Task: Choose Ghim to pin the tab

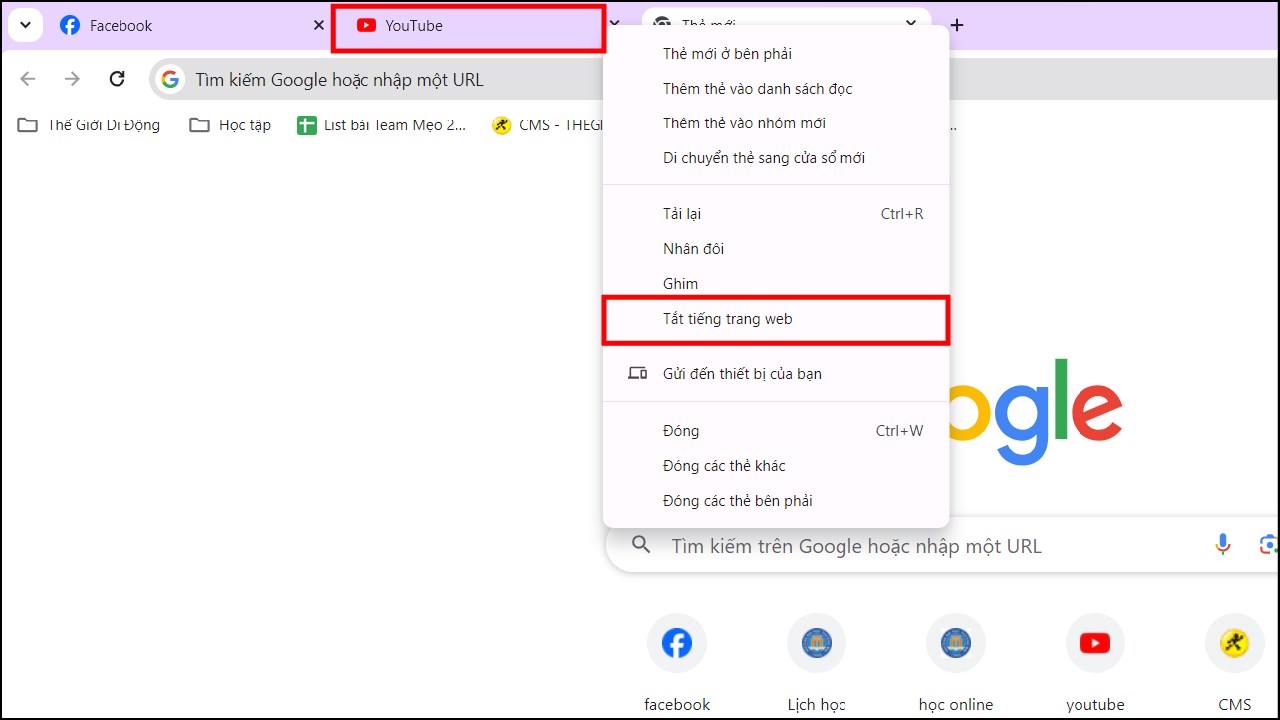Action: (776, 284)
